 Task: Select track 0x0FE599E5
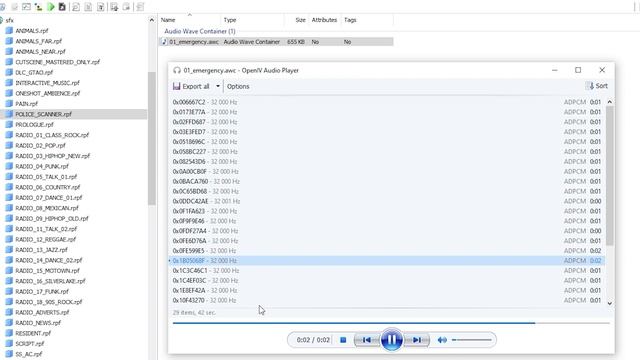click(387, 251)
